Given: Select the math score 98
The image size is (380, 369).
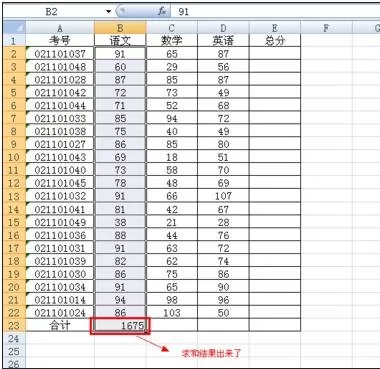Looking at the screenshot, I should 172,300.
